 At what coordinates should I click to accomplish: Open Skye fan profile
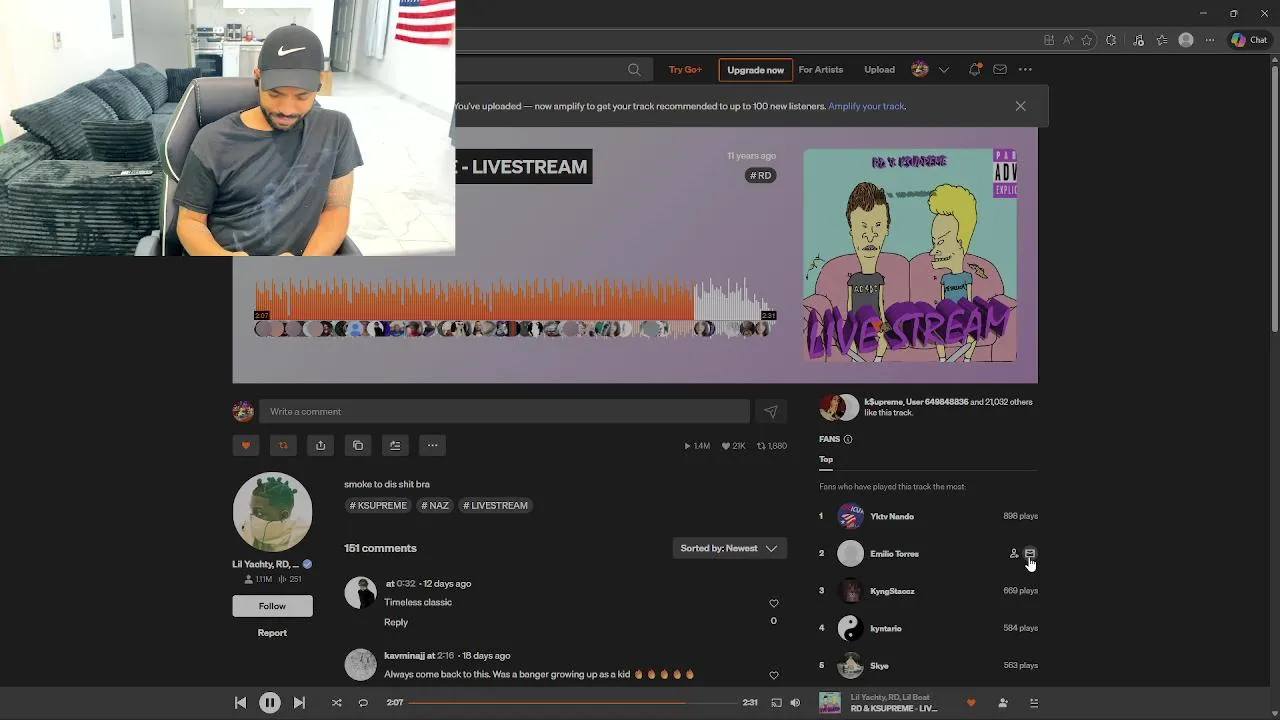[x=879, y=666]
